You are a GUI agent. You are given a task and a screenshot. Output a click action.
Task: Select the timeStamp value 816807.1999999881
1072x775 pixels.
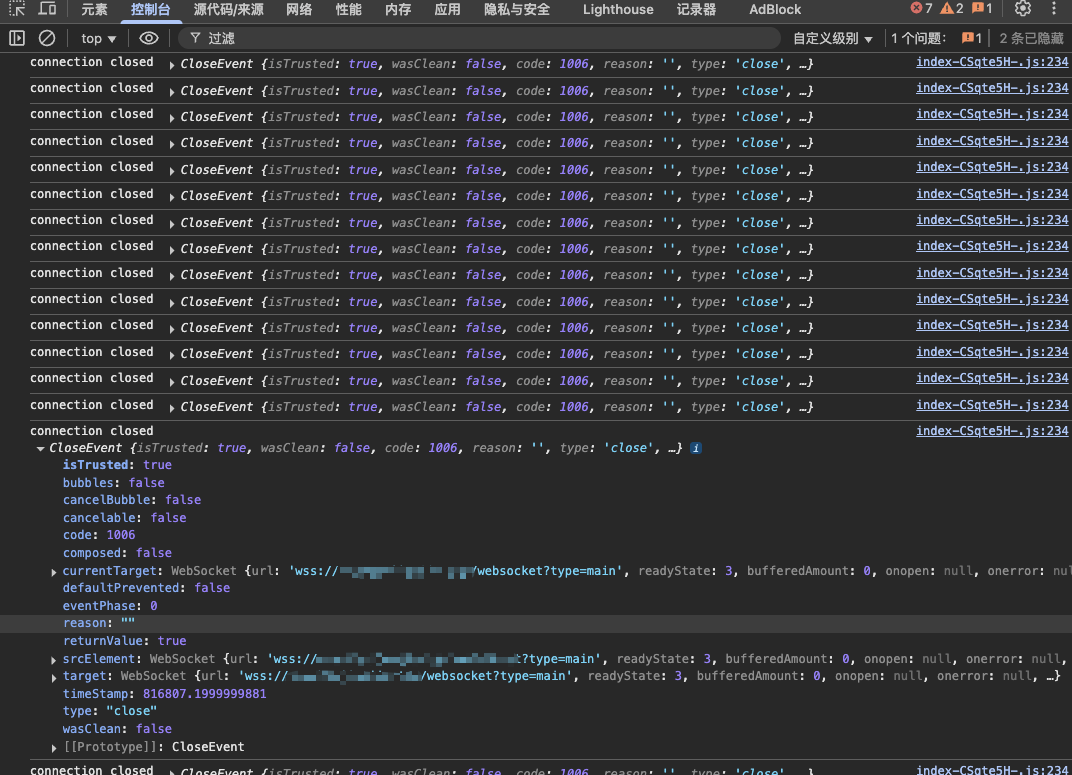click(x=204, y=694)
